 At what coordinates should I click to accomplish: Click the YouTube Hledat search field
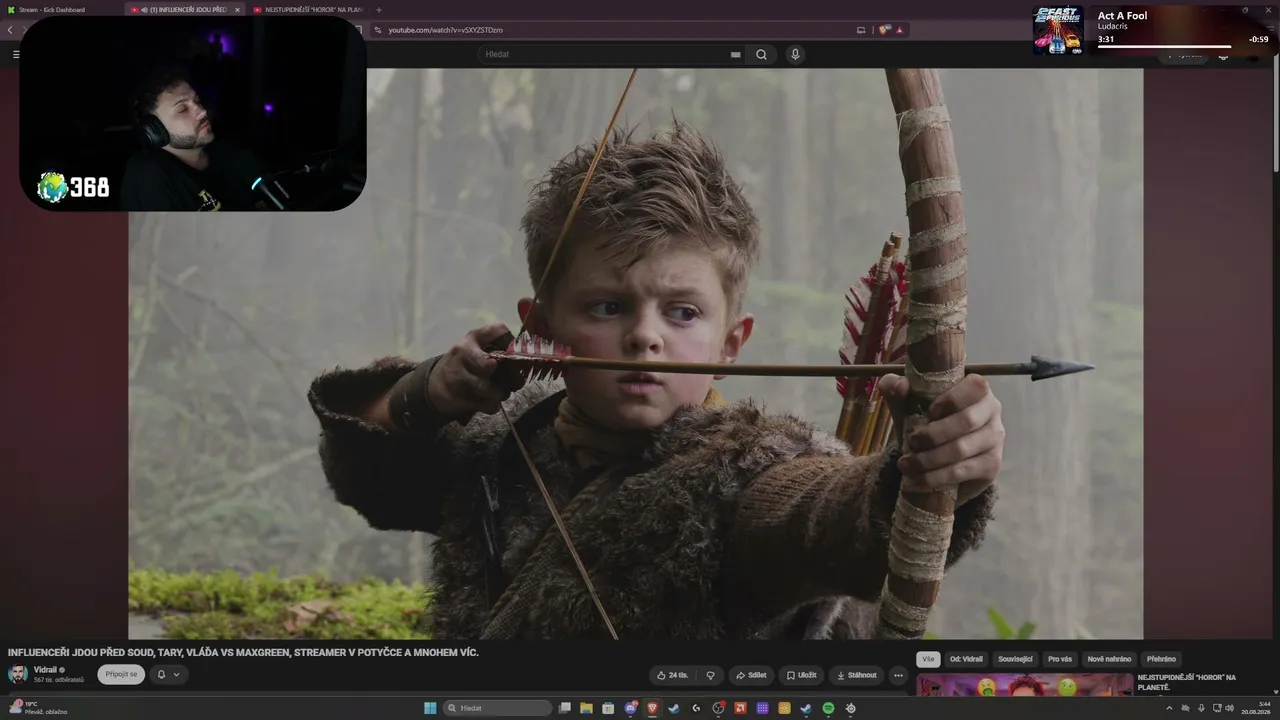(x=612, y=54)
